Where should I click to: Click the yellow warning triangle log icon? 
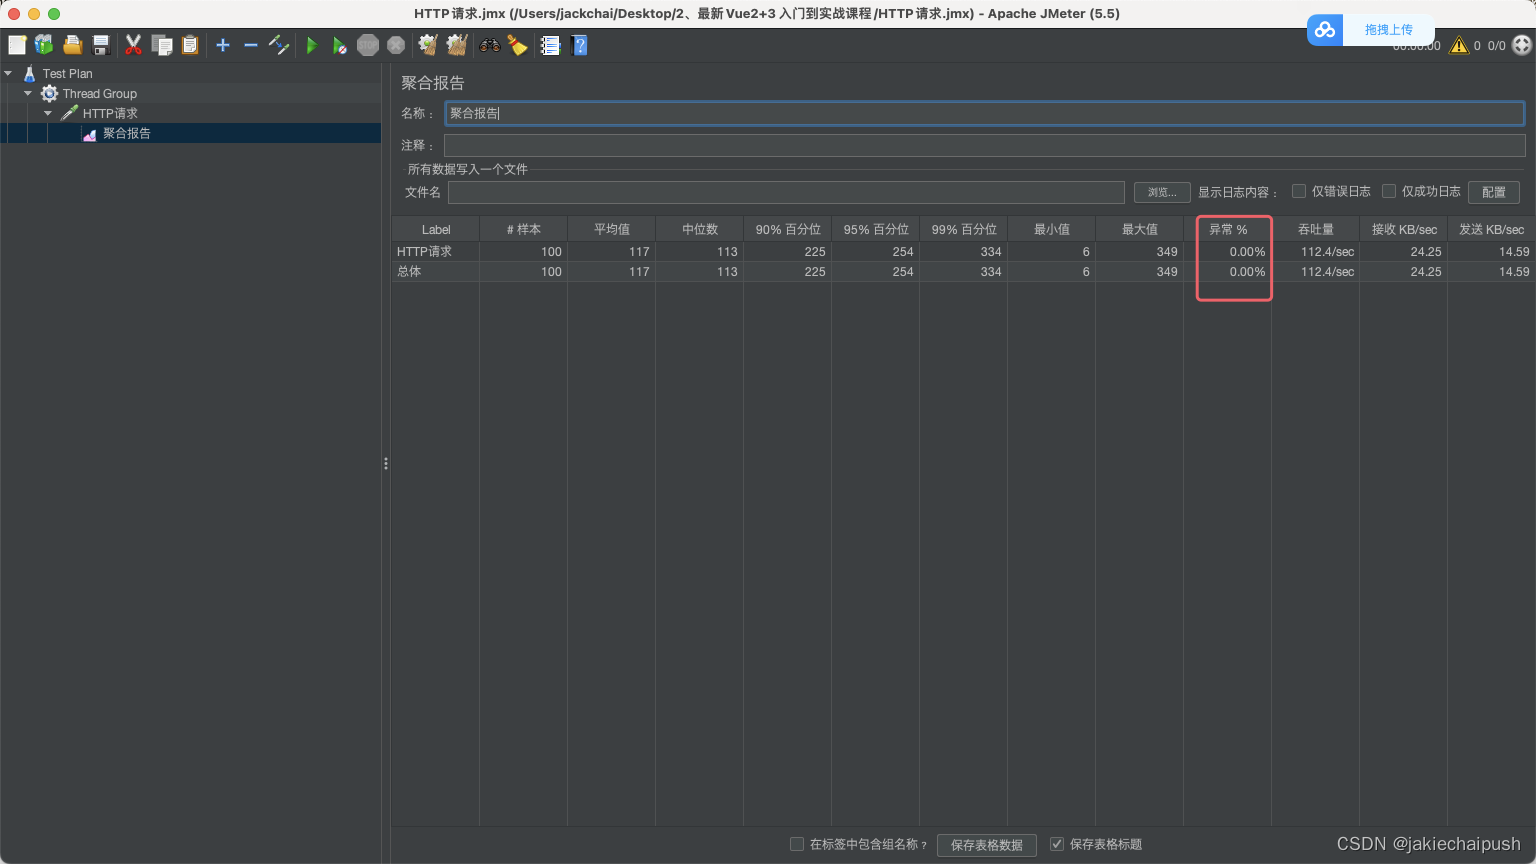point(1459,45)
